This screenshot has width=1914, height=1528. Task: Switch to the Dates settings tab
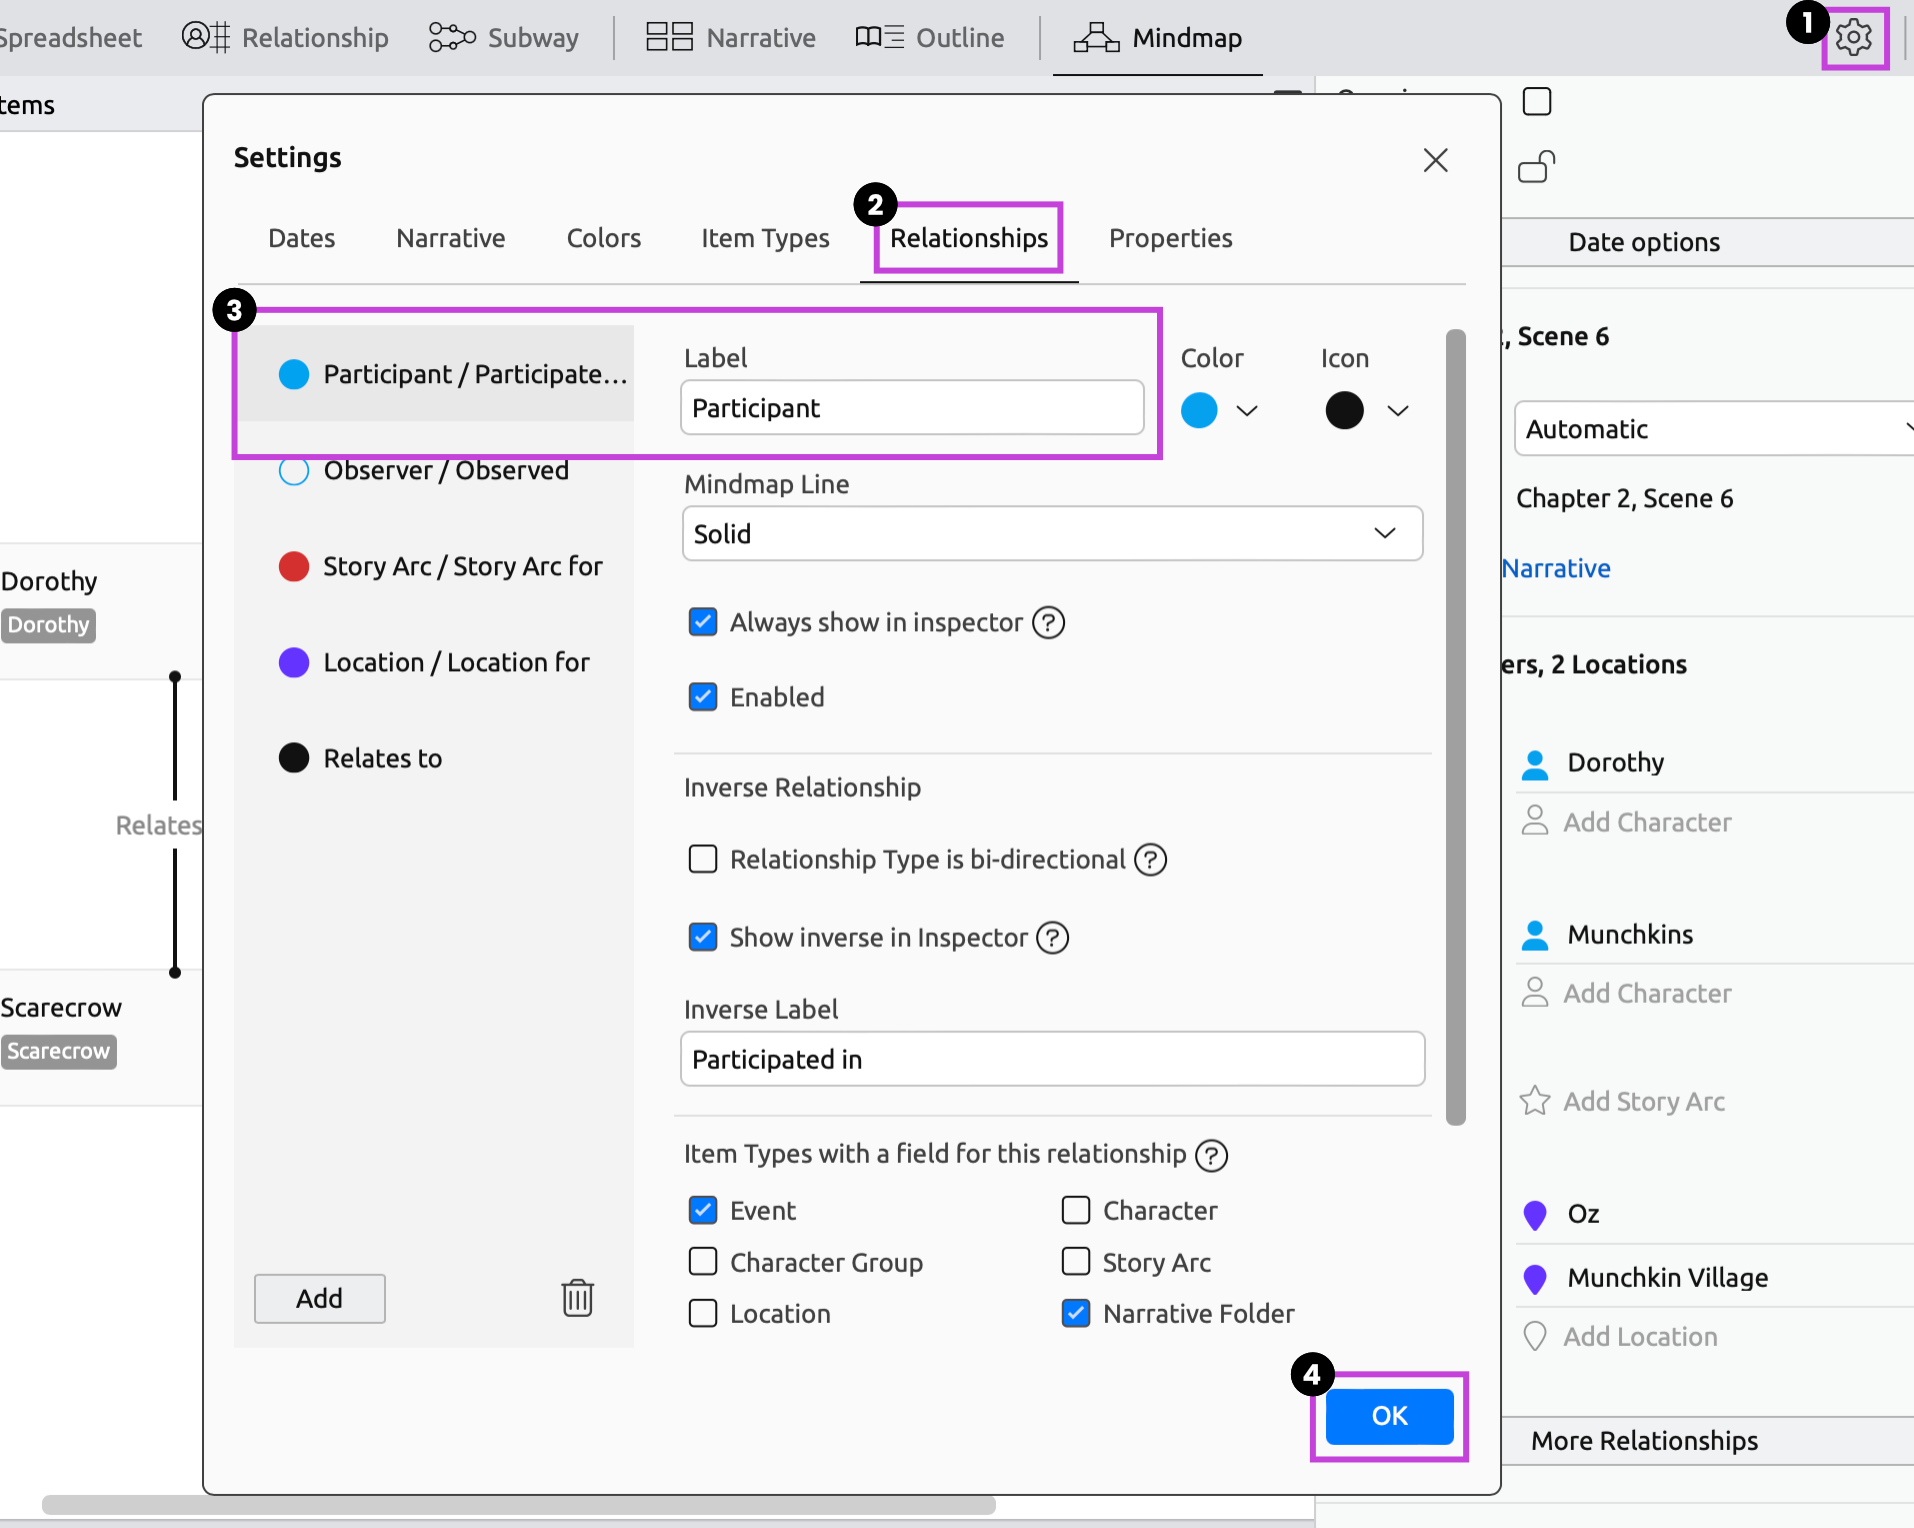[x=302, y=238]
